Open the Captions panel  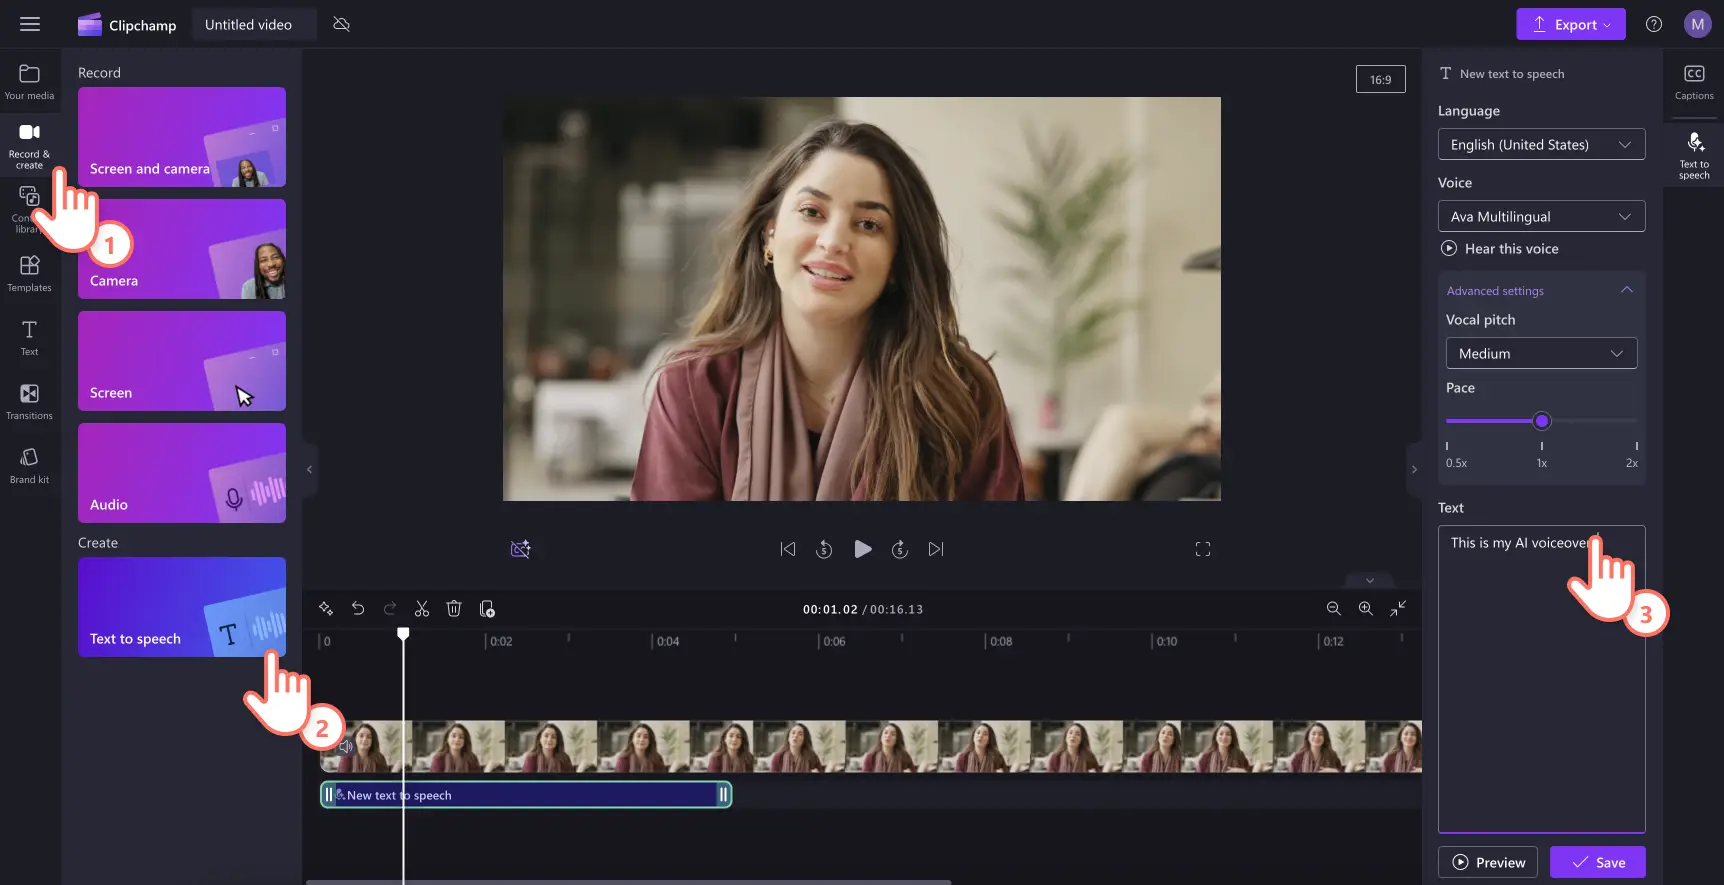click(x=1694, y=82)
